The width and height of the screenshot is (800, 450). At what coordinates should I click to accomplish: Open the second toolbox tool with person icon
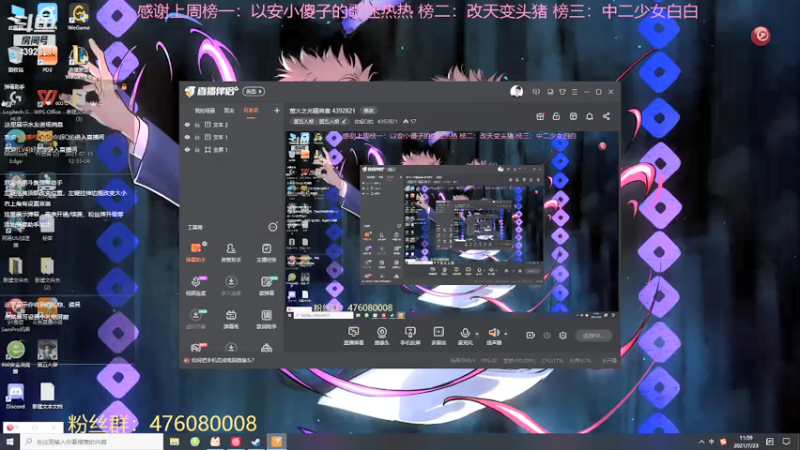coord(231,252)
